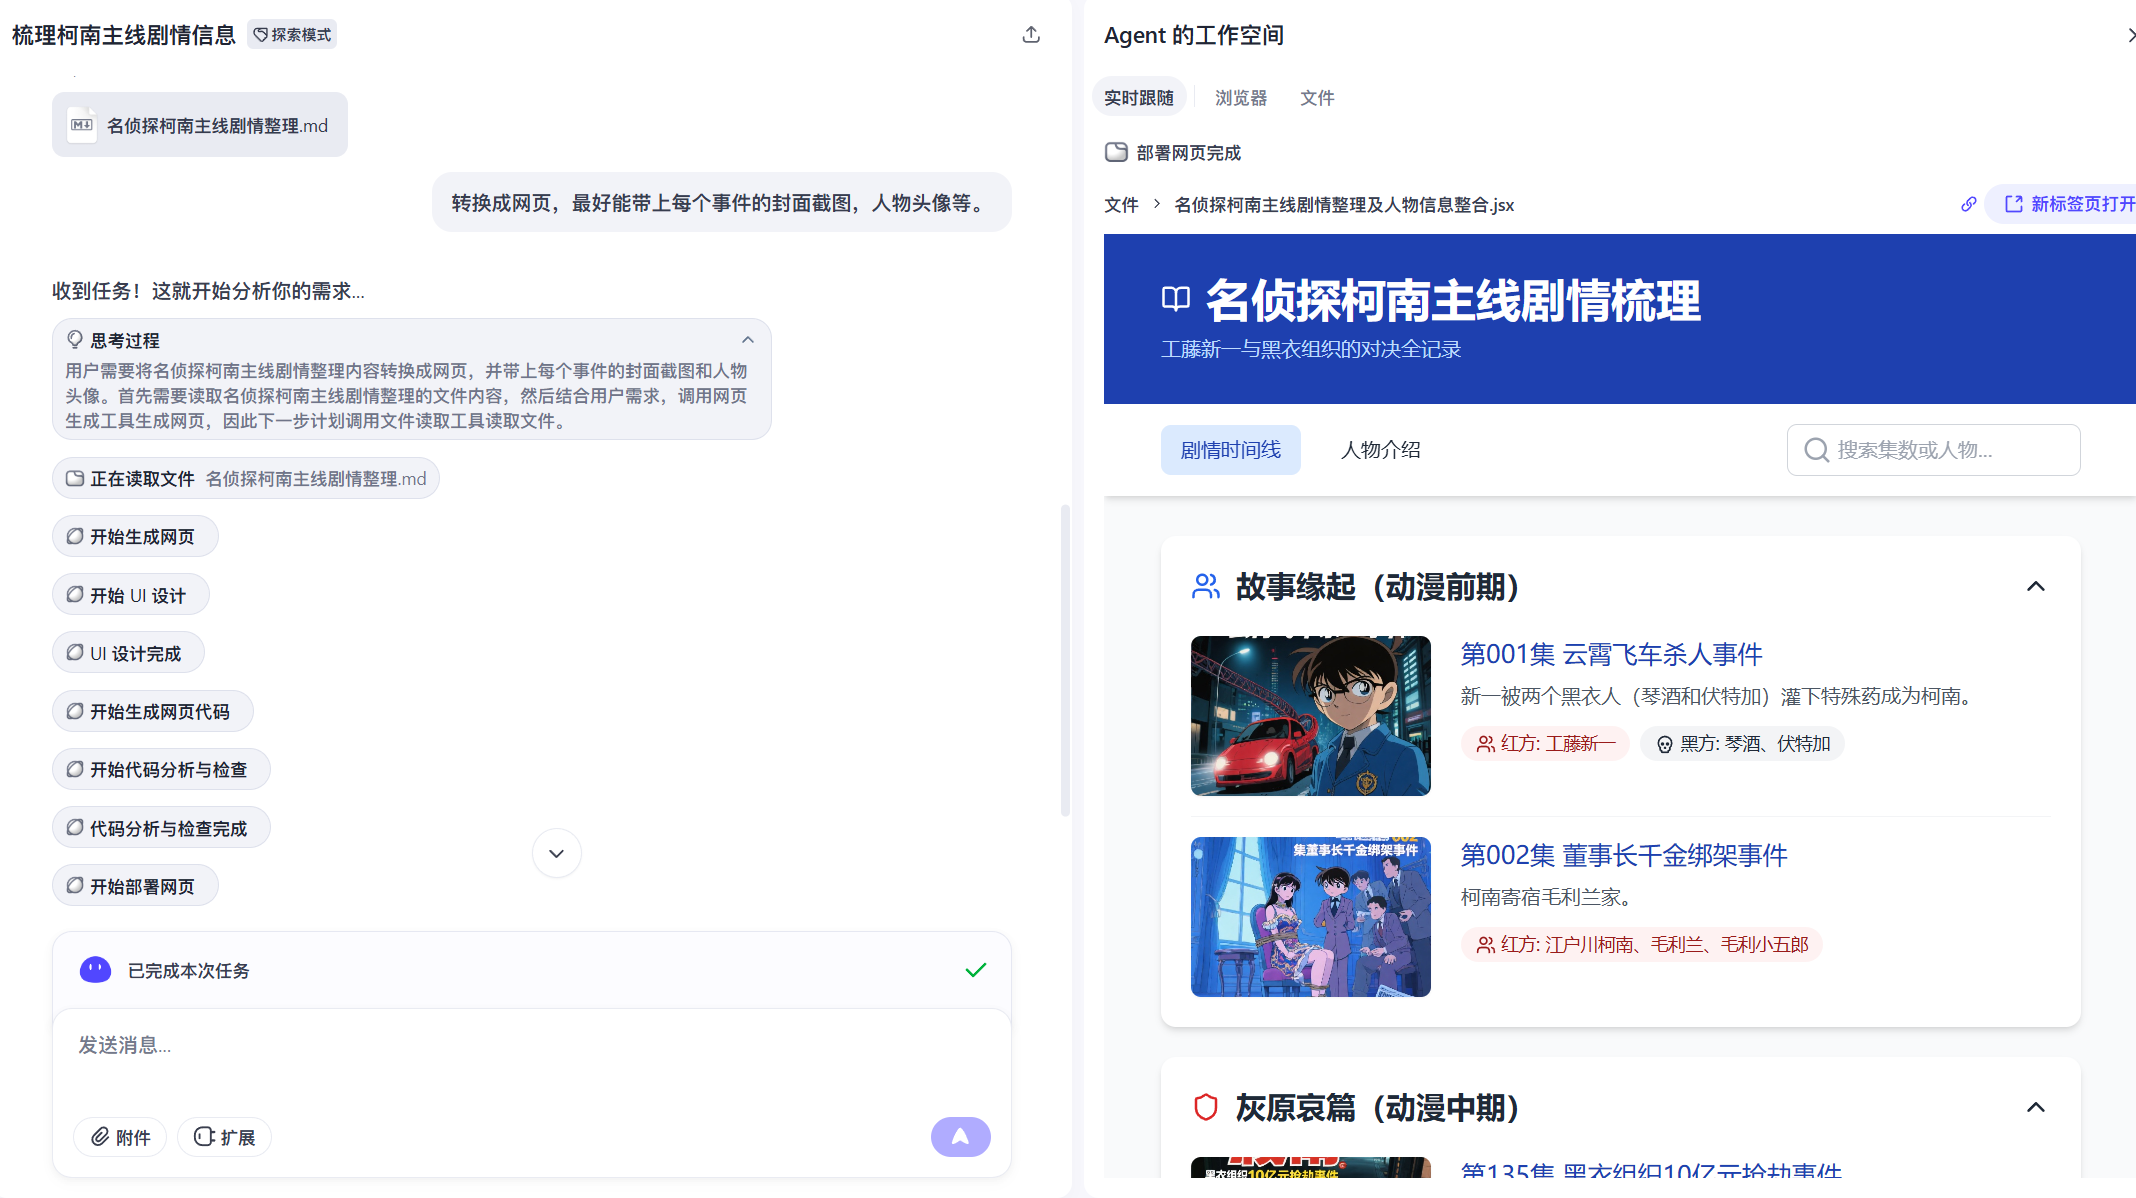The height and width of the screenshot is (1198, 2136).
Task: Collapse the 思考过程 panel chevron
Action: point(748,340)
